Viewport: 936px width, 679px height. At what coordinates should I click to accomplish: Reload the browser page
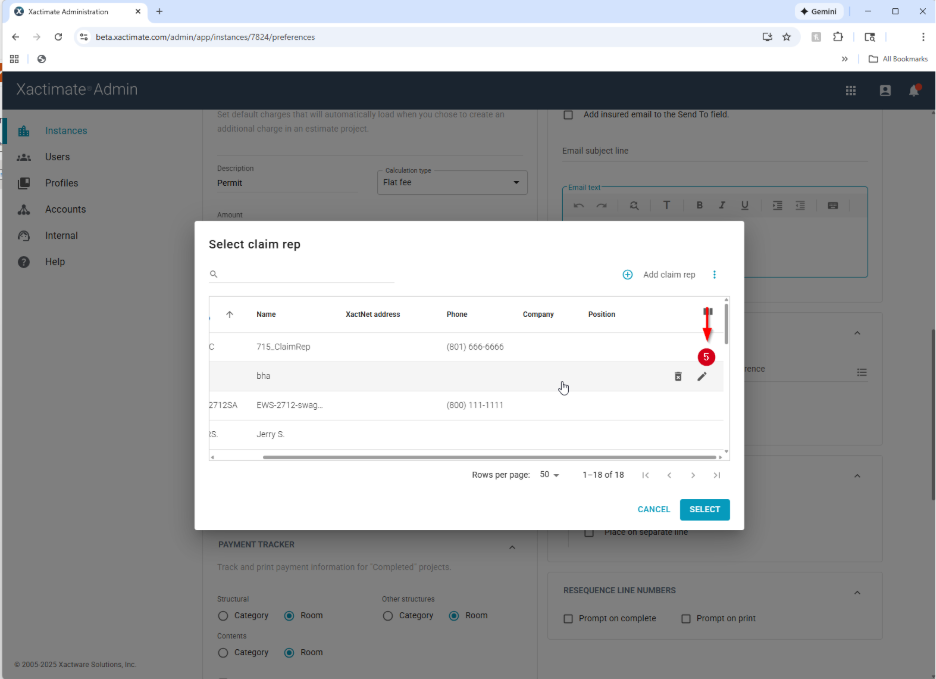click(58, 37)
